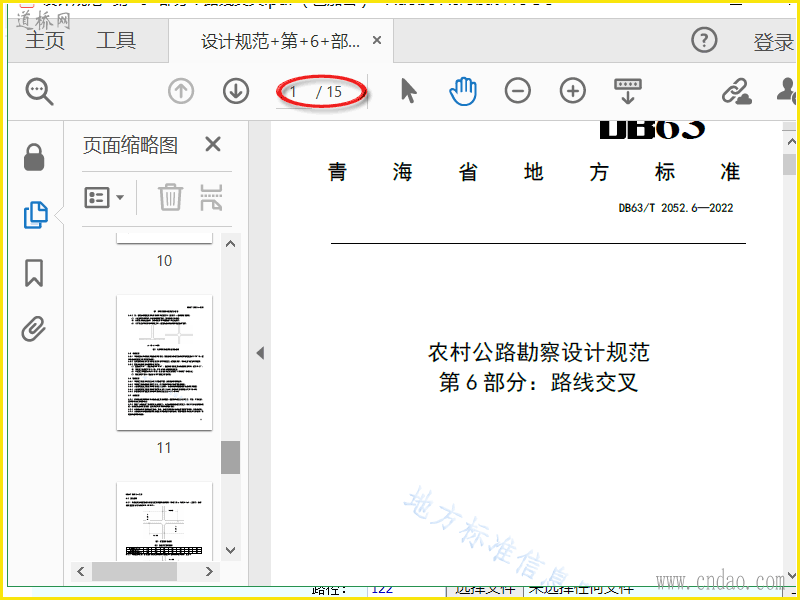The height and width of the screenshot is (600, 800).
Task: Open the attachments paperclip icon
Action: pyautogui.click(x=34, y=329)
